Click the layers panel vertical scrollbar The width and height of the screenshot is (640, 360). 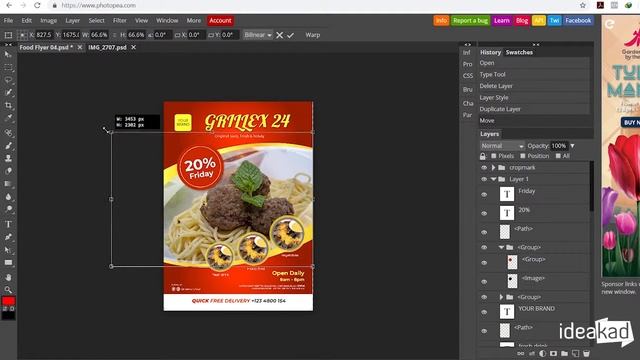tap(591, 186)
